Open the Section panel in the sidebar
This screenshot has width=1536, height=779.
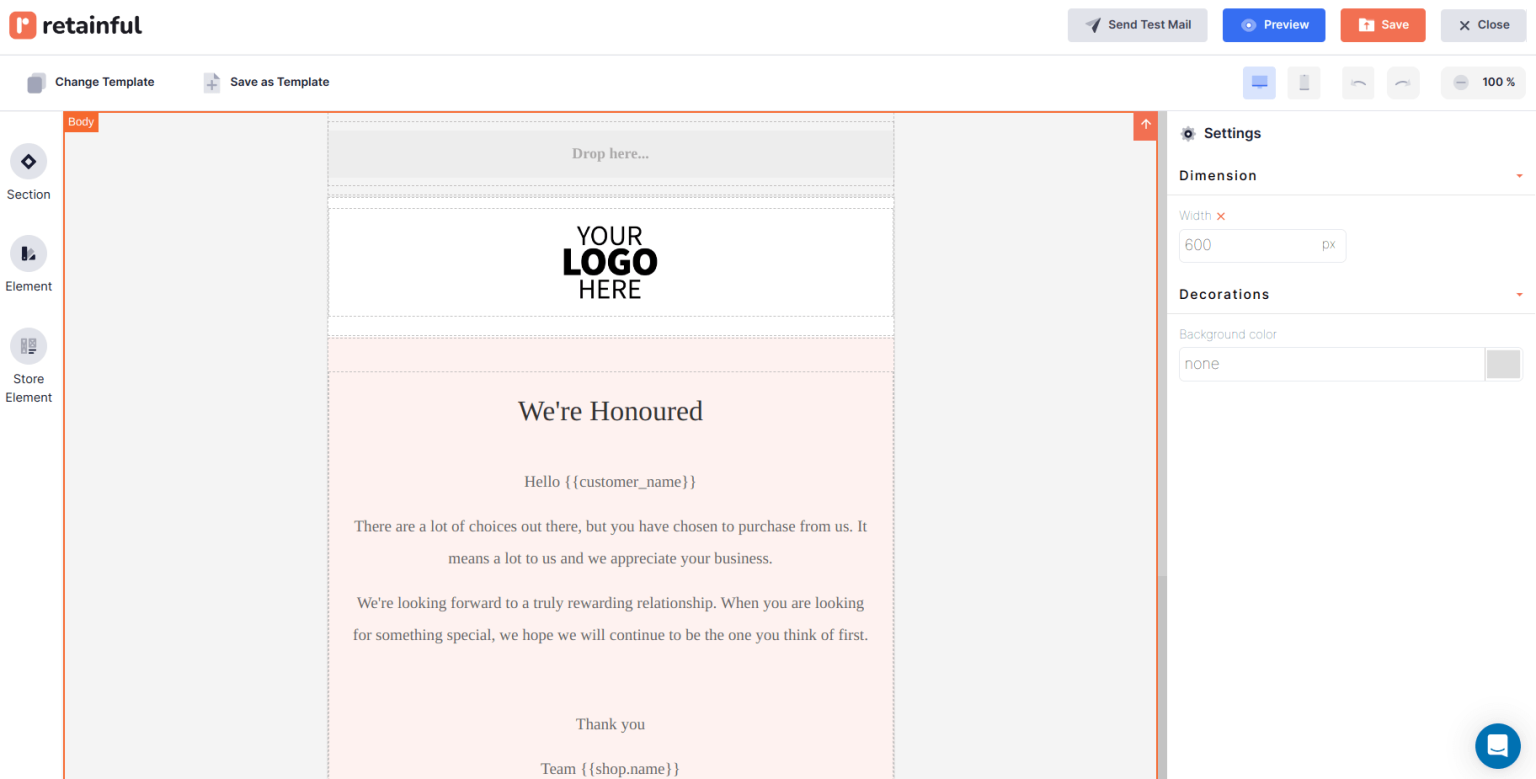click(x=28, y=170)
